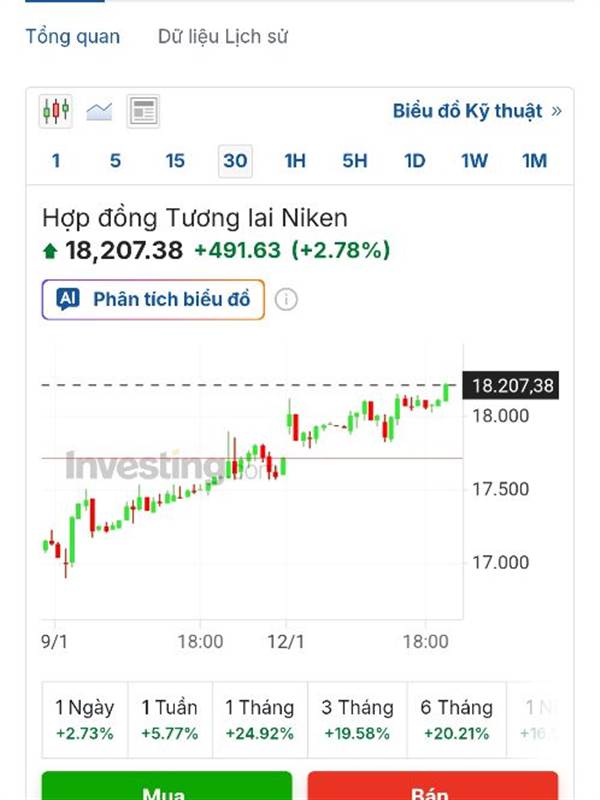Viewport: 600px width, 800px height.
Task: Select the candlestick chart type icon
Action: (56, 111)
